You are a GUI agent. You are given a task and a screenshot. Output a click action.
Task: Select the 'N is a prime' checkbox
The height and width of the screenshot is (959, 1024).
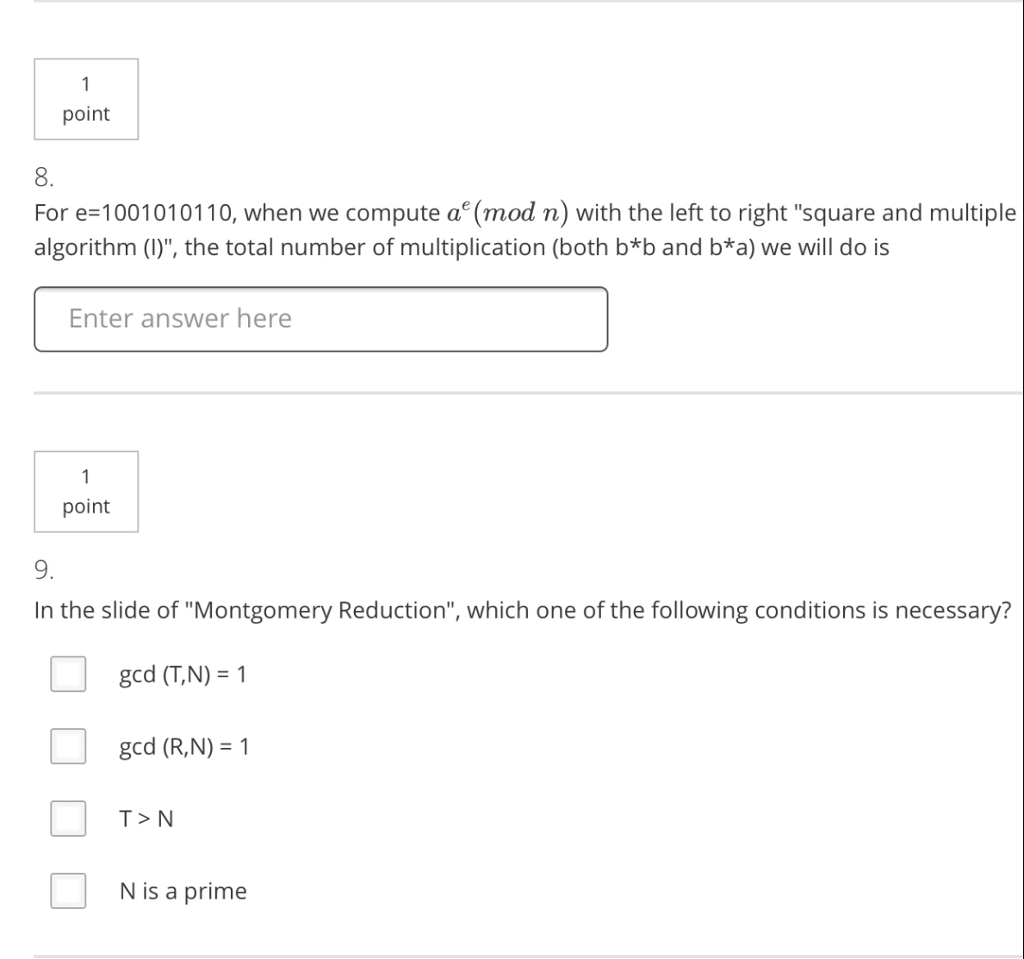click(x=68, y=891)
